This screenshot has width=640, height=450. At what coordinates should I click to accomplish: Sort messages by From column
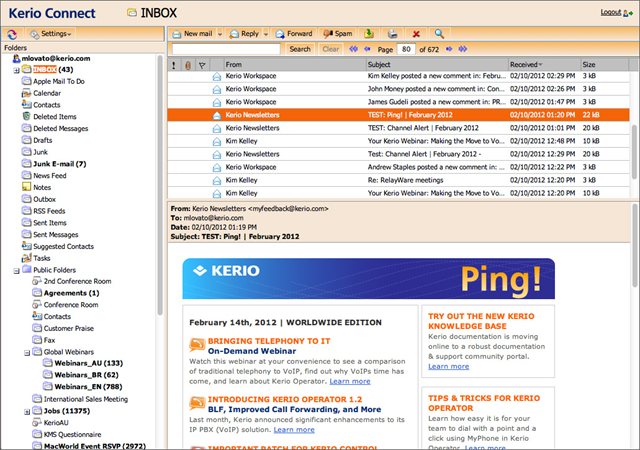294,65
